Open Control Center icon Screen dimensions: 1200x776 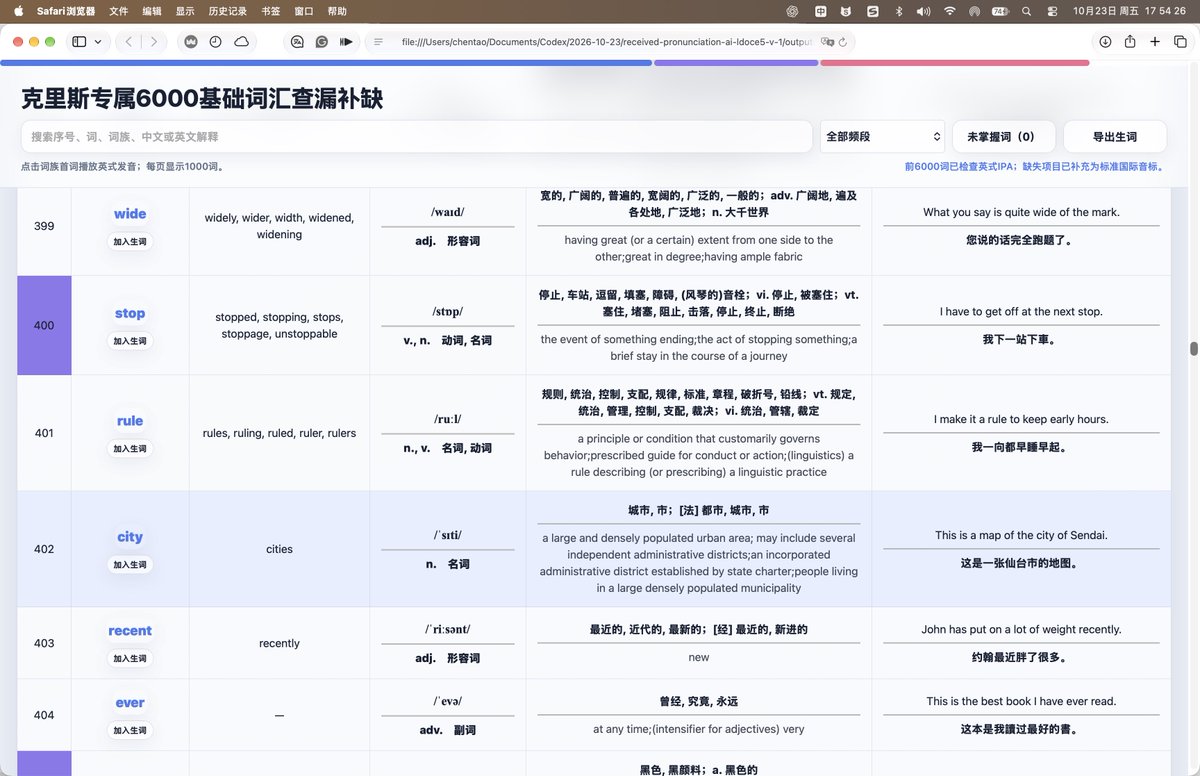tap(1052, 11)
